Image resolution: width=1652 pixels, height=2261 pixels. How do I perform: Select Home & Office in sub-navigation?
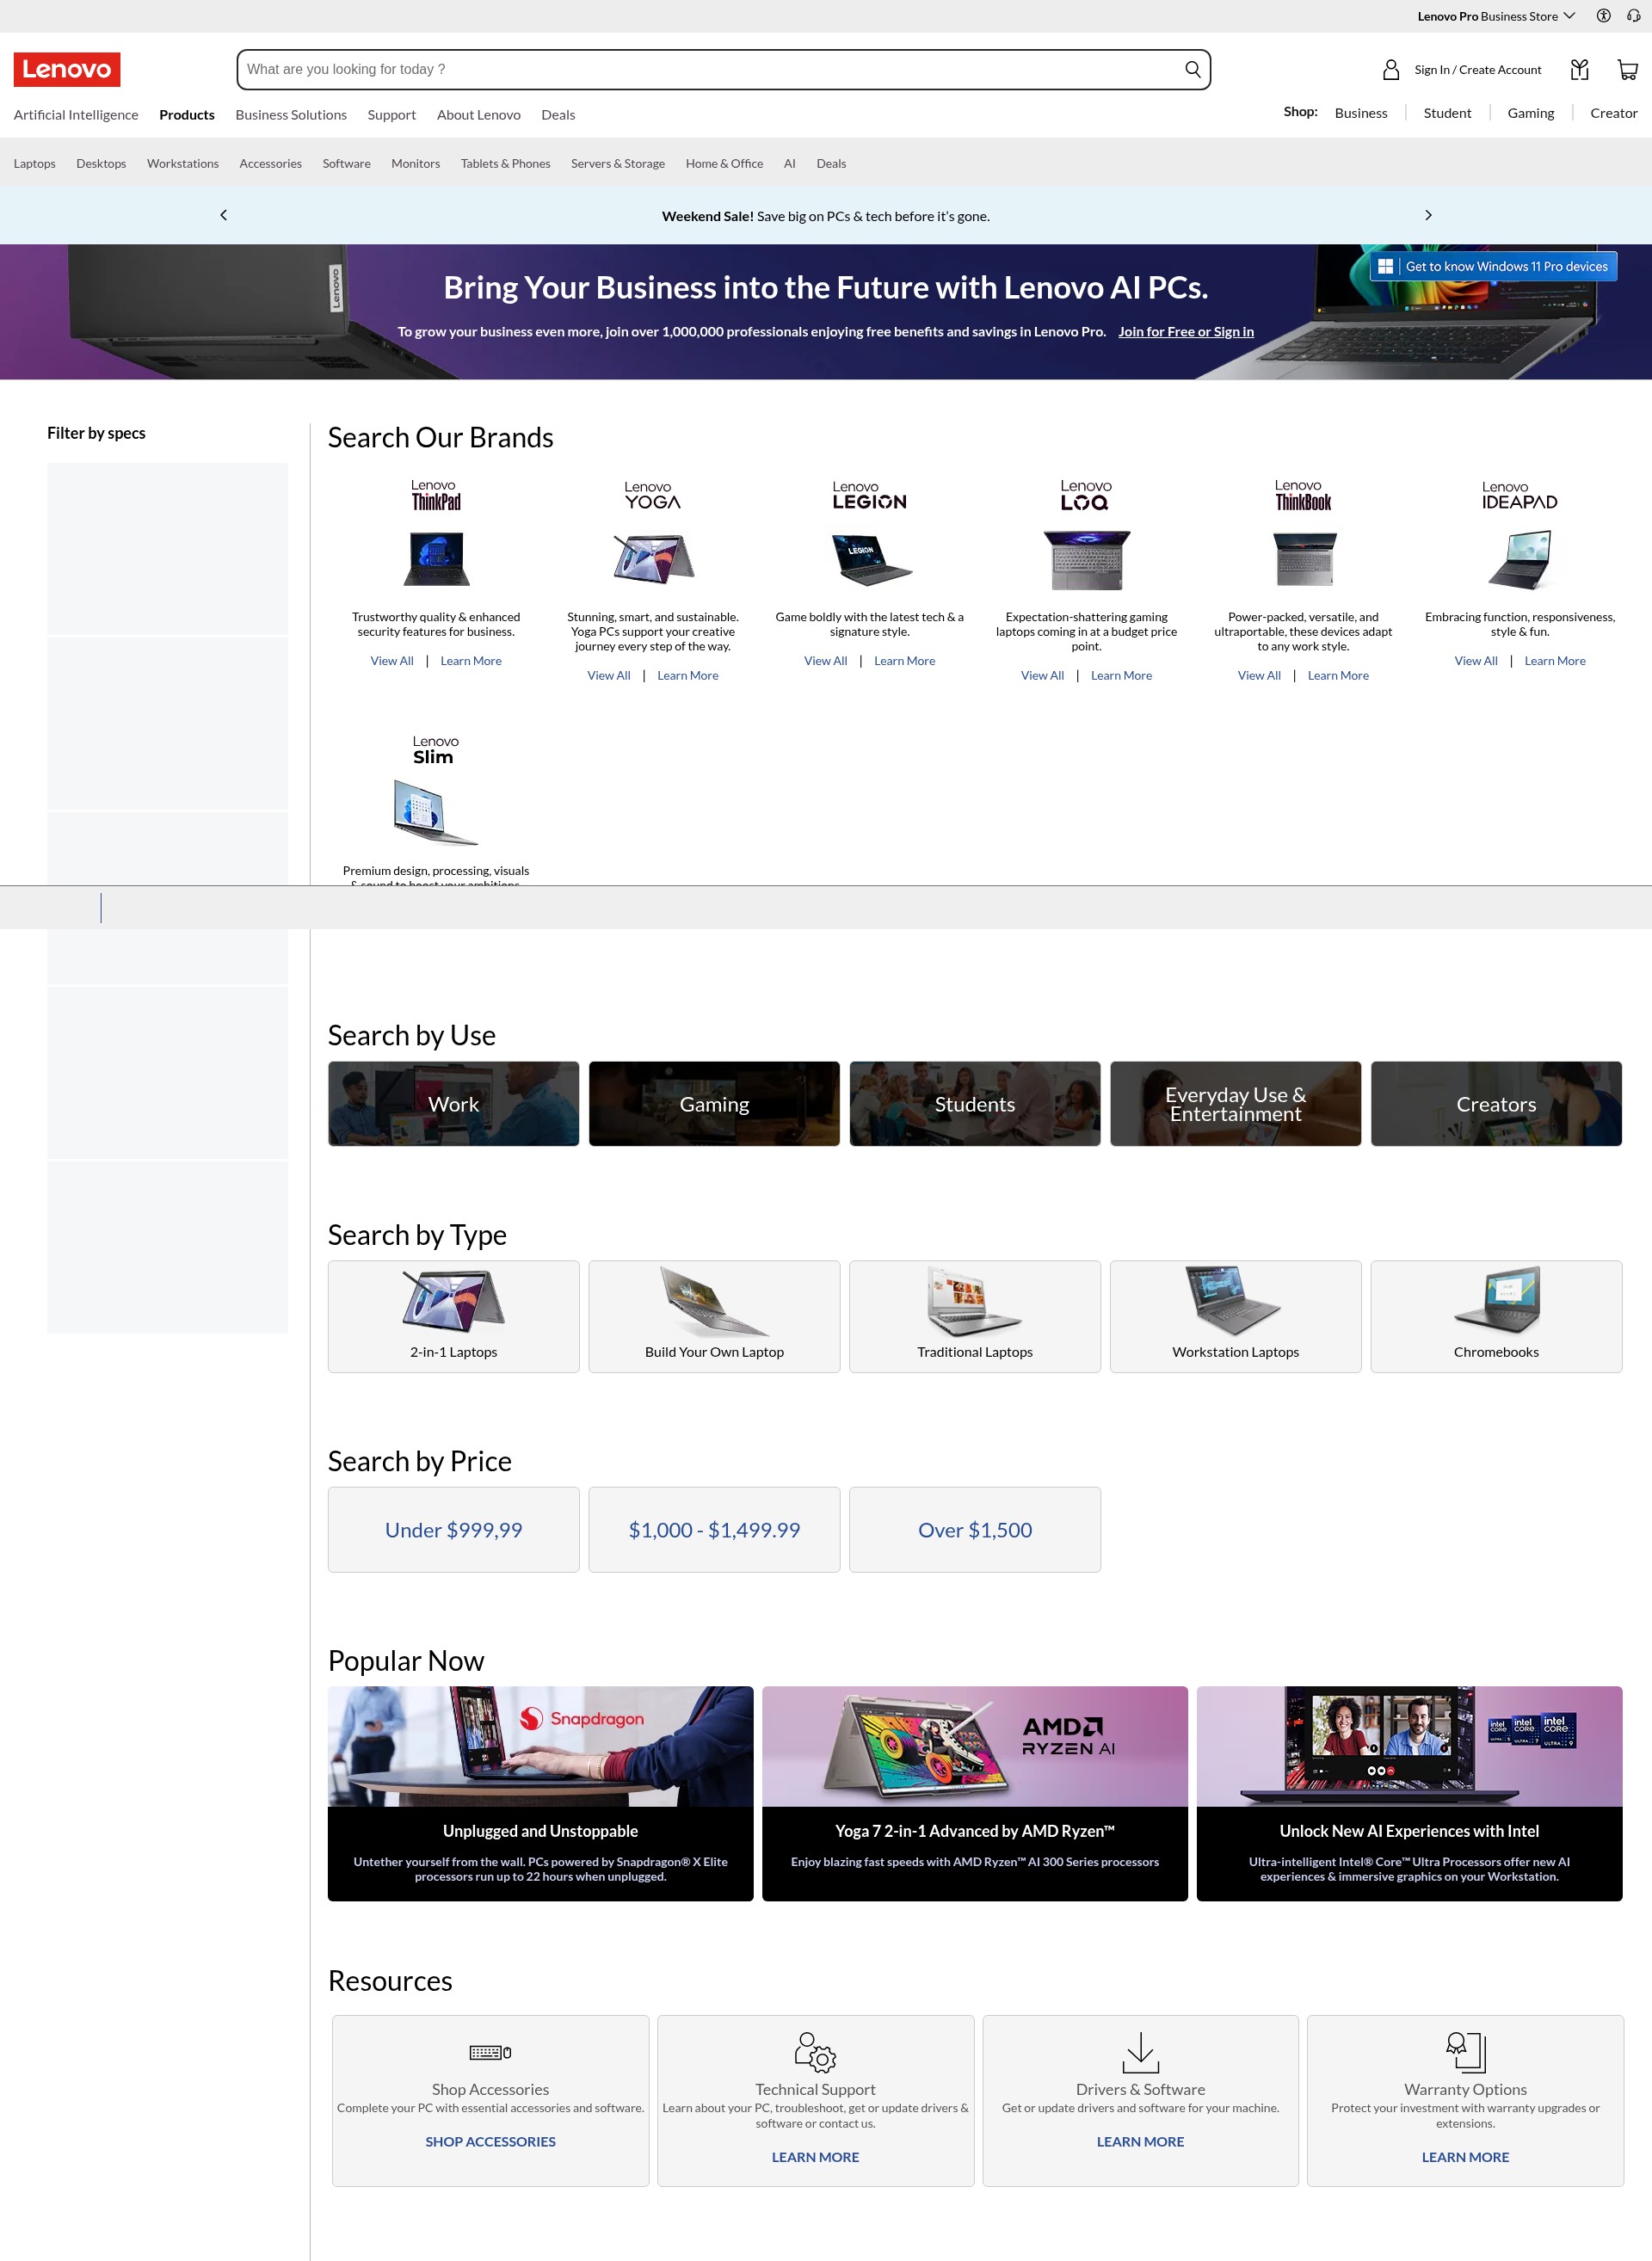point(725,164)
